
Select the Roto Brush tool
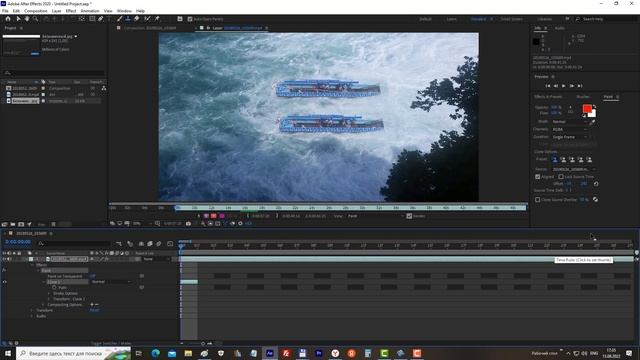click(147, 19)
